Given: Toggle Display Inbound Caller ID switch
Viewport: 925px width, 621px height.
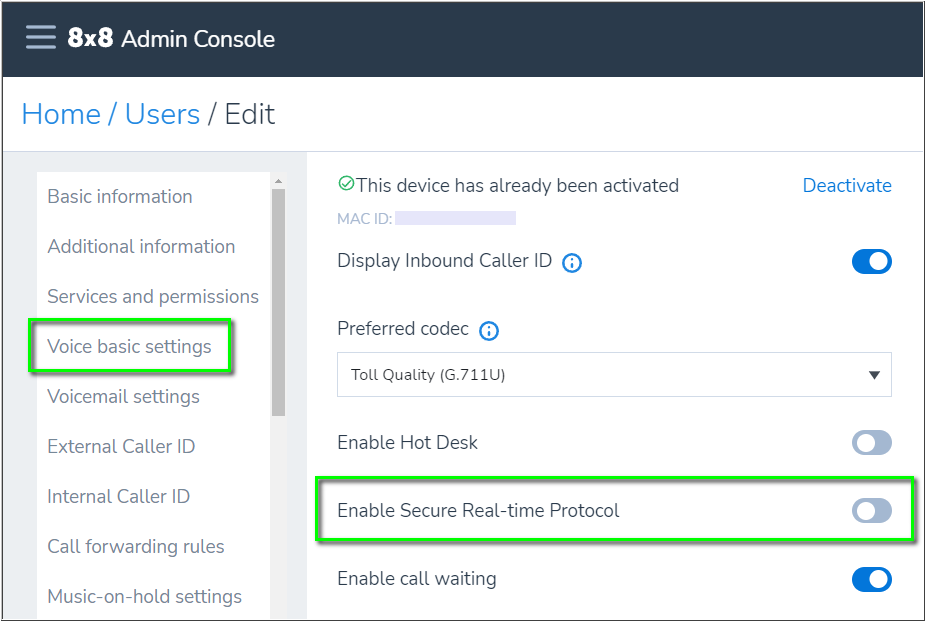Looking at the screenshot, I should point(871,261).
